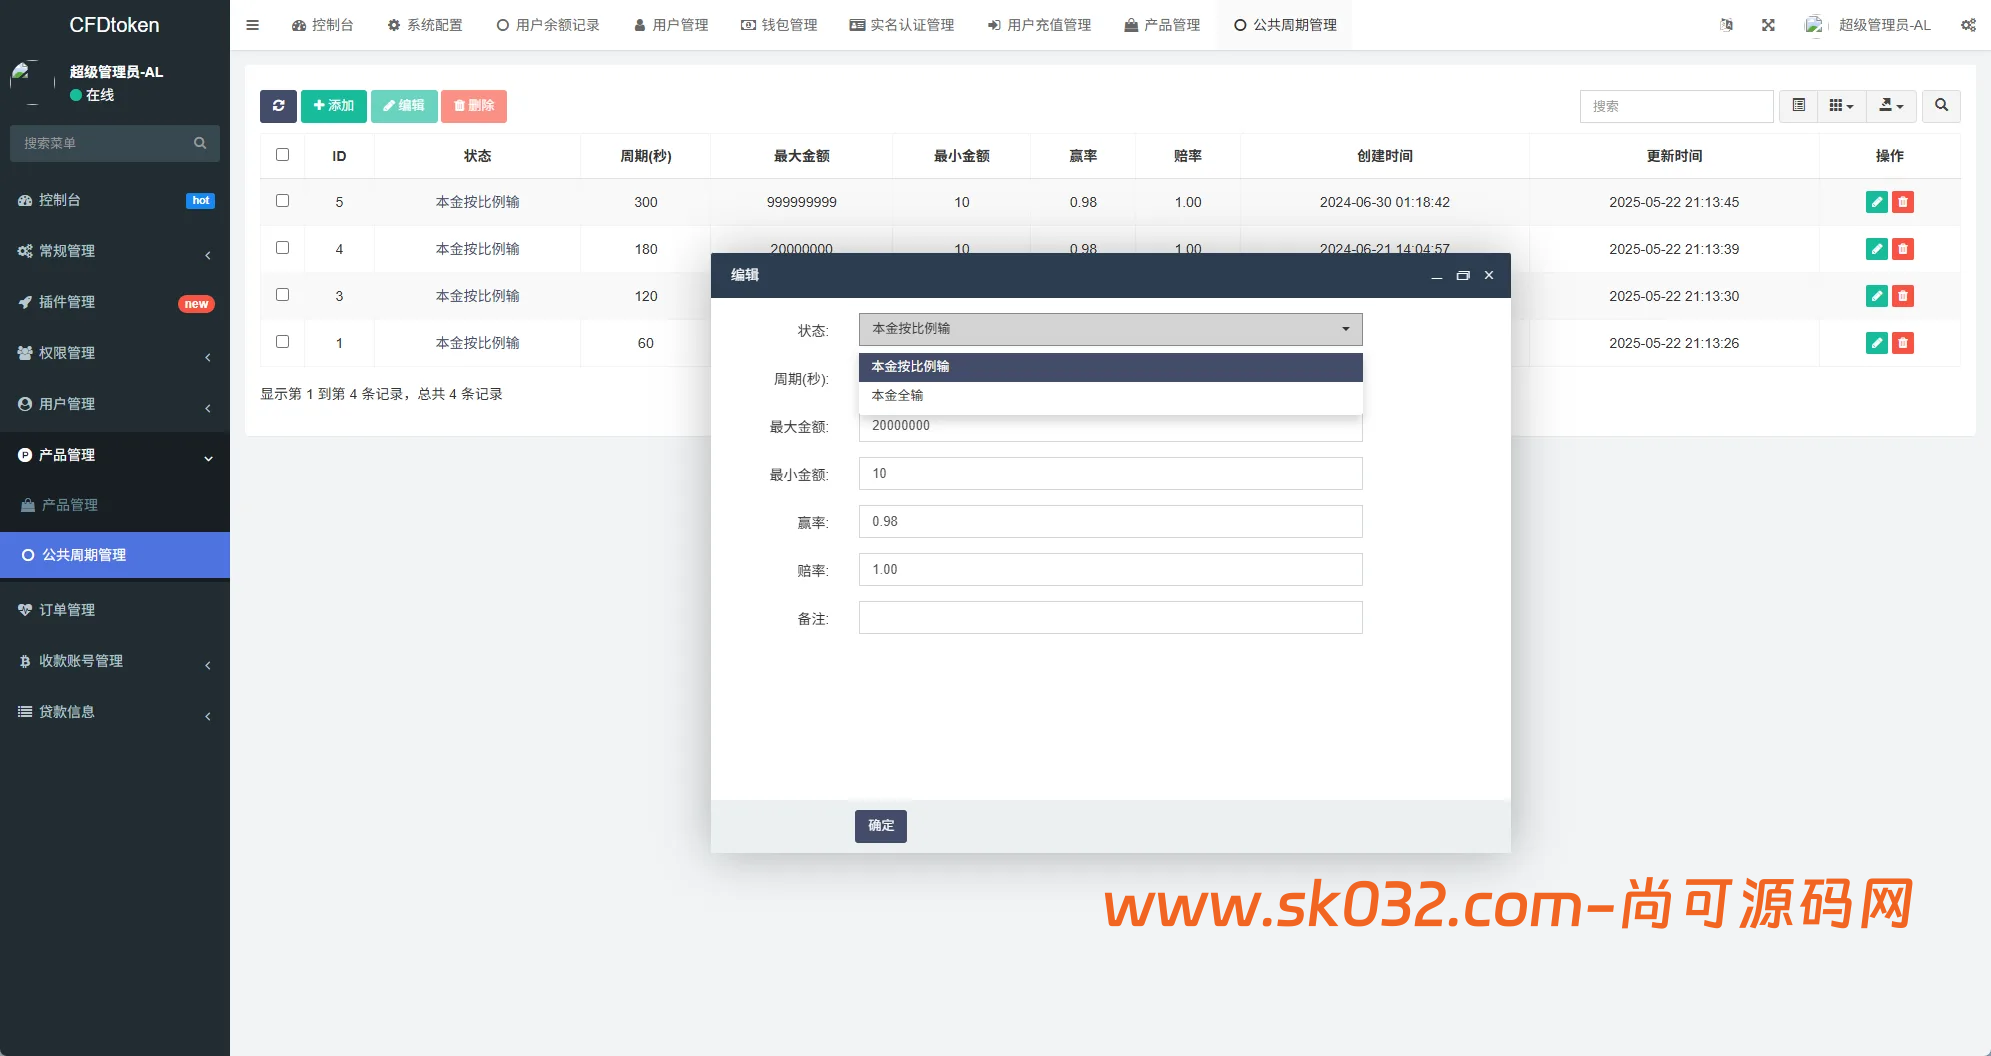Click the 赢率 input field showing 0.98
Viewport: 1991px width, 1056px height.
click(x=1110, y=522)
